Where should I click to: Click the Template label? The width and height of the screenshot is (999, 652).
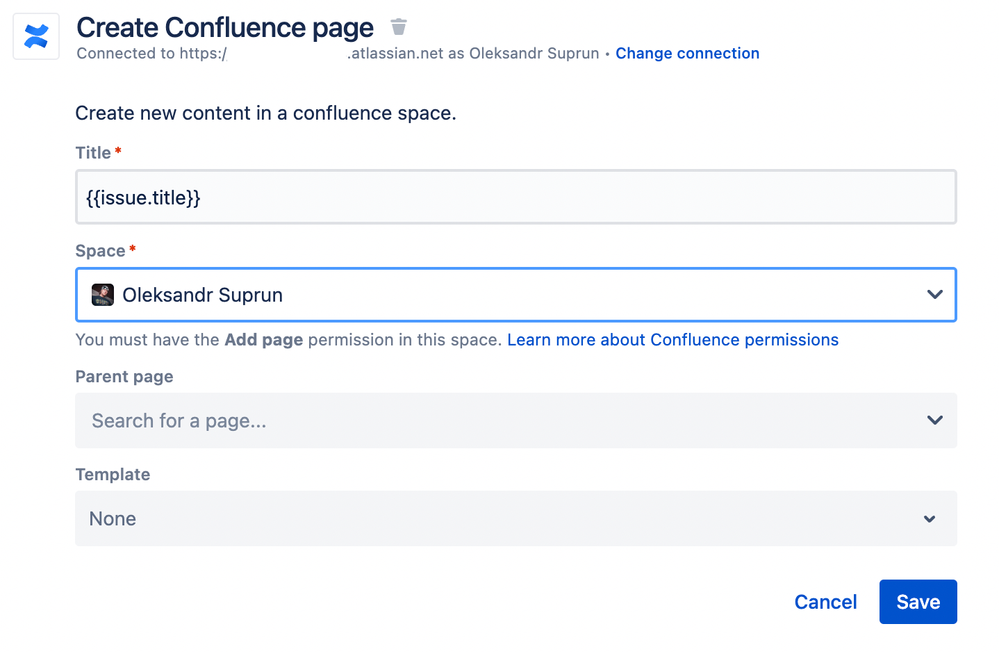pos(112,475)
